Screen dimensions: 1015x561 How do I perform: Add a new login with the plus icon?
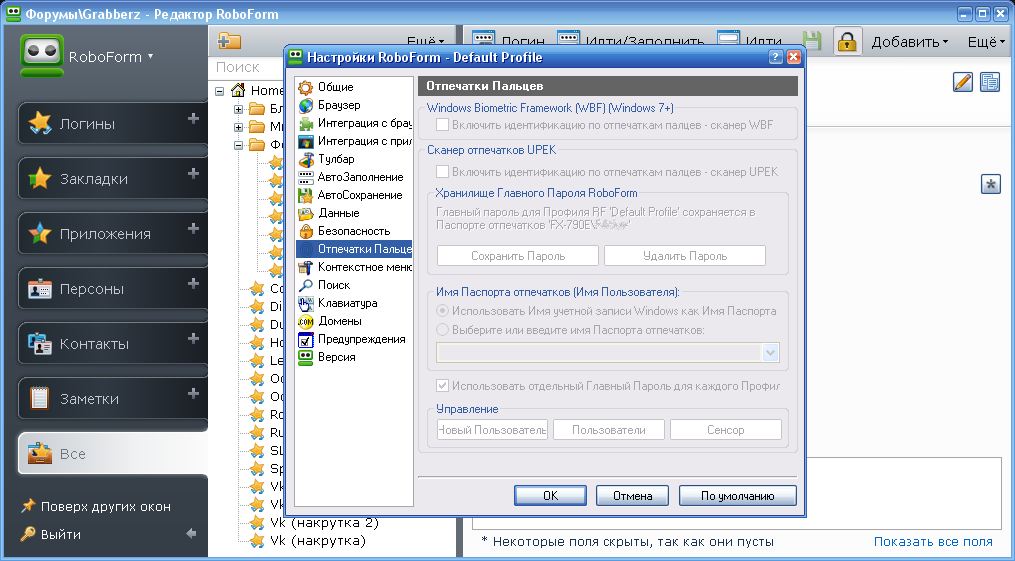point(193,118)
